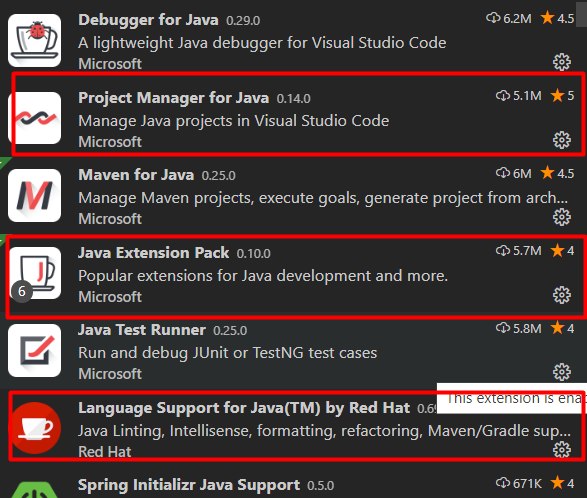Select the Java Extension Pack title
Viewport: 587px width, 498px height.
point(153,253)
